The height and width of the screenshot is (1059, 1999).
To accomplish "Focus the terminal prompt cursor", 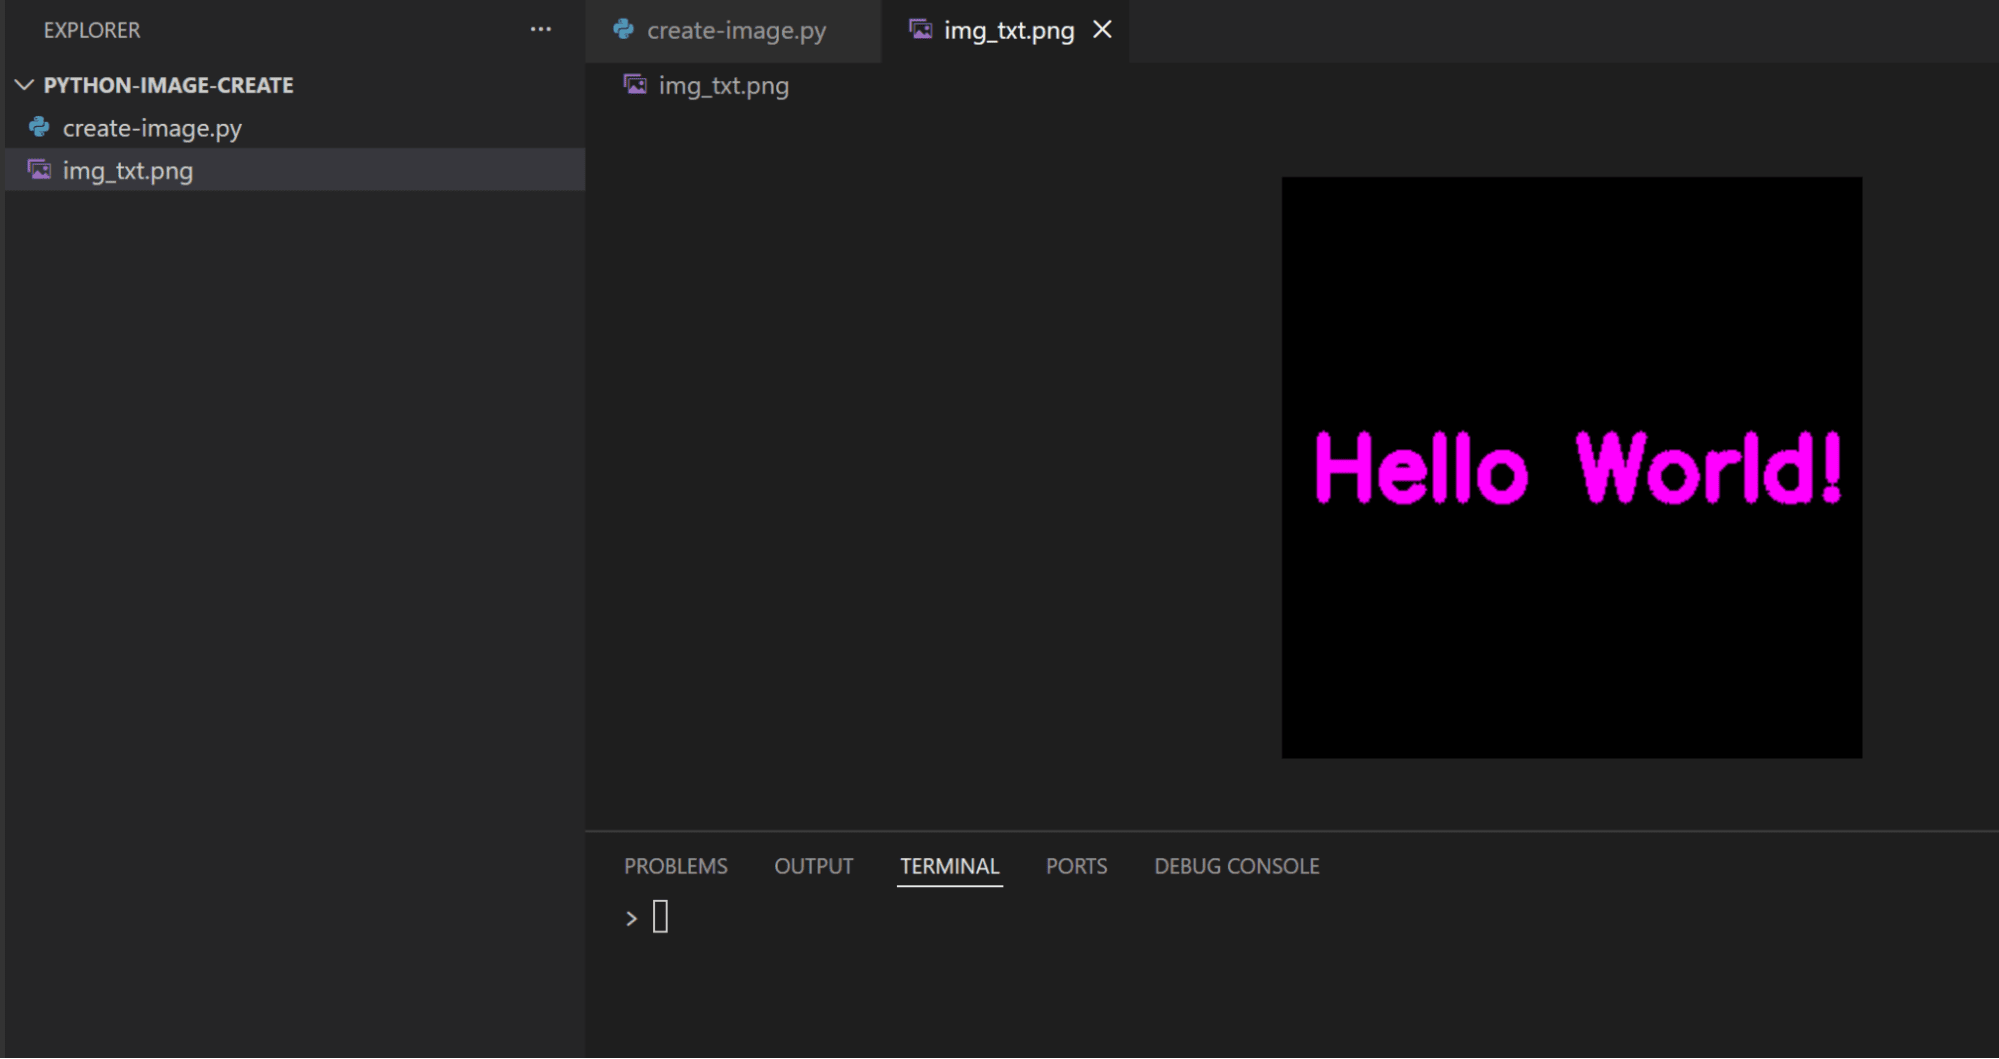I will [x=660, y=917].
